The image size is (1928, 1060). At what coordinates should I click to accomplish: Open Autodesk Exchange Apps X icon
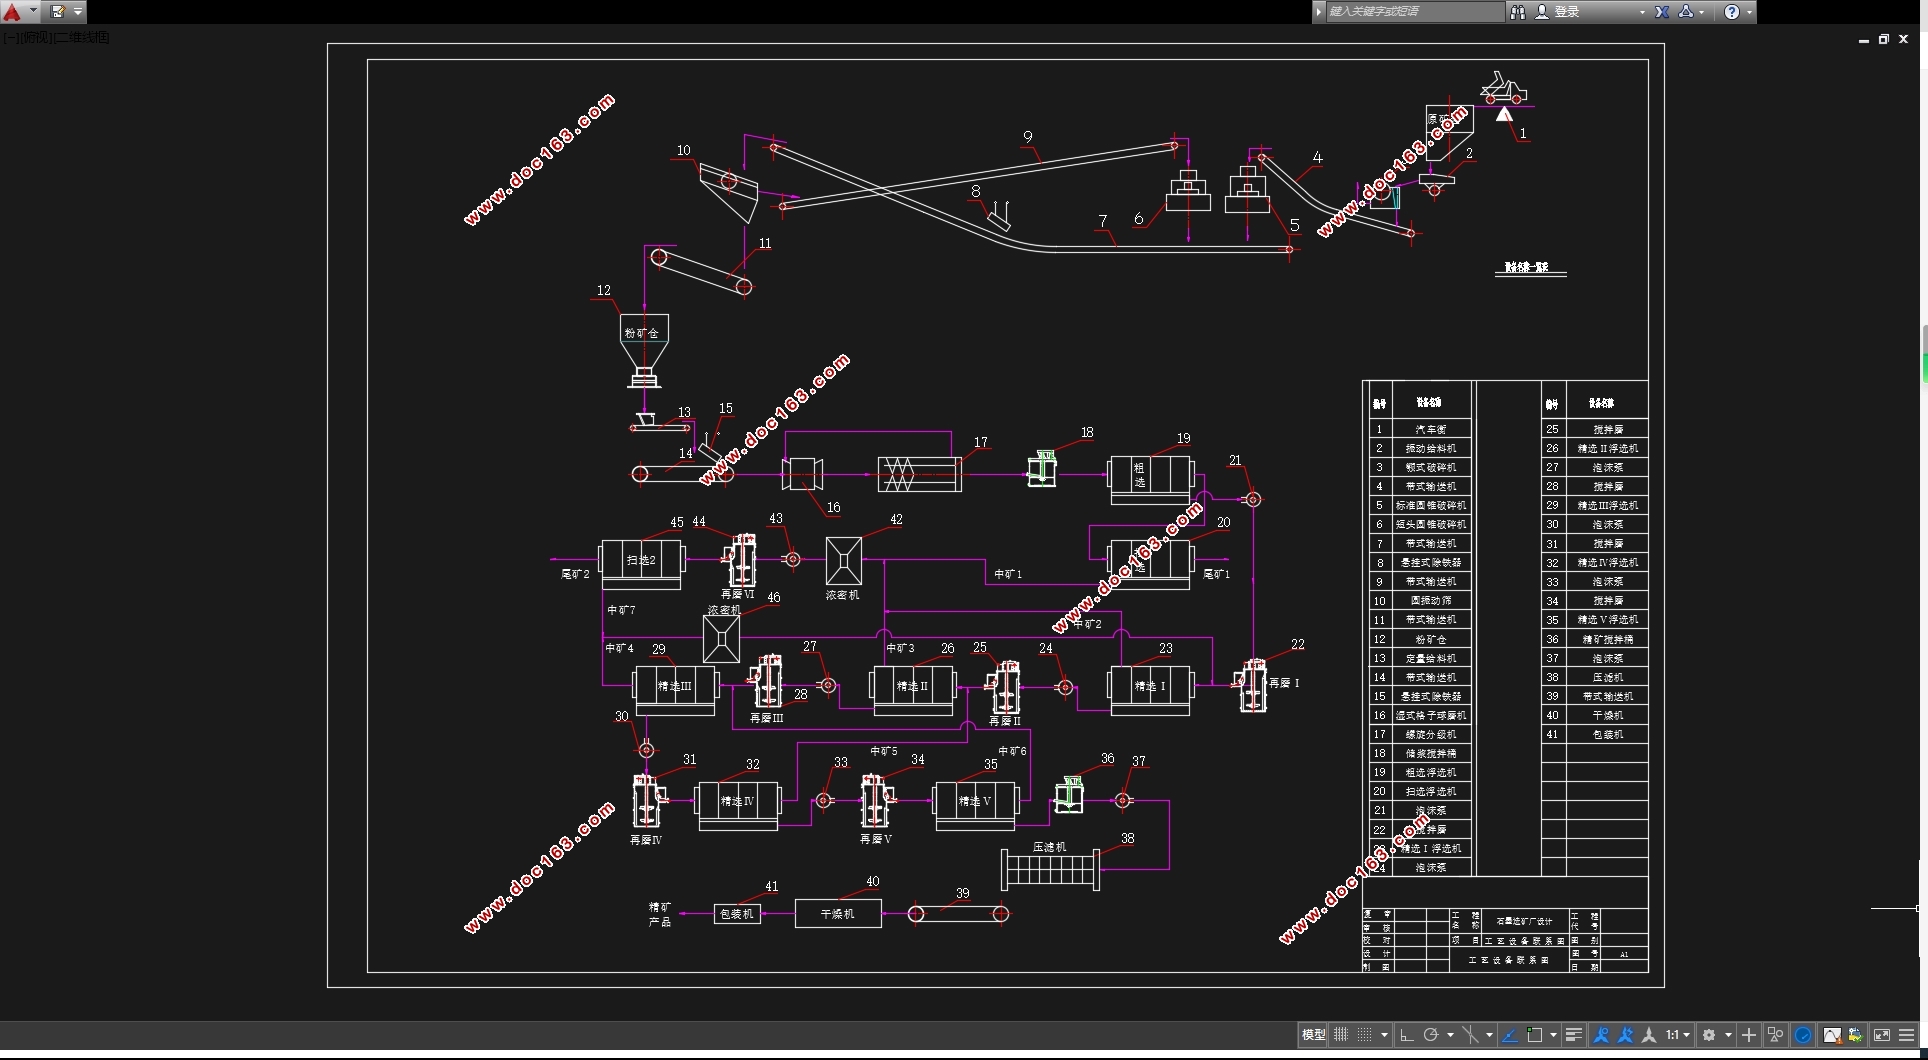click(x=1662, y=12)
